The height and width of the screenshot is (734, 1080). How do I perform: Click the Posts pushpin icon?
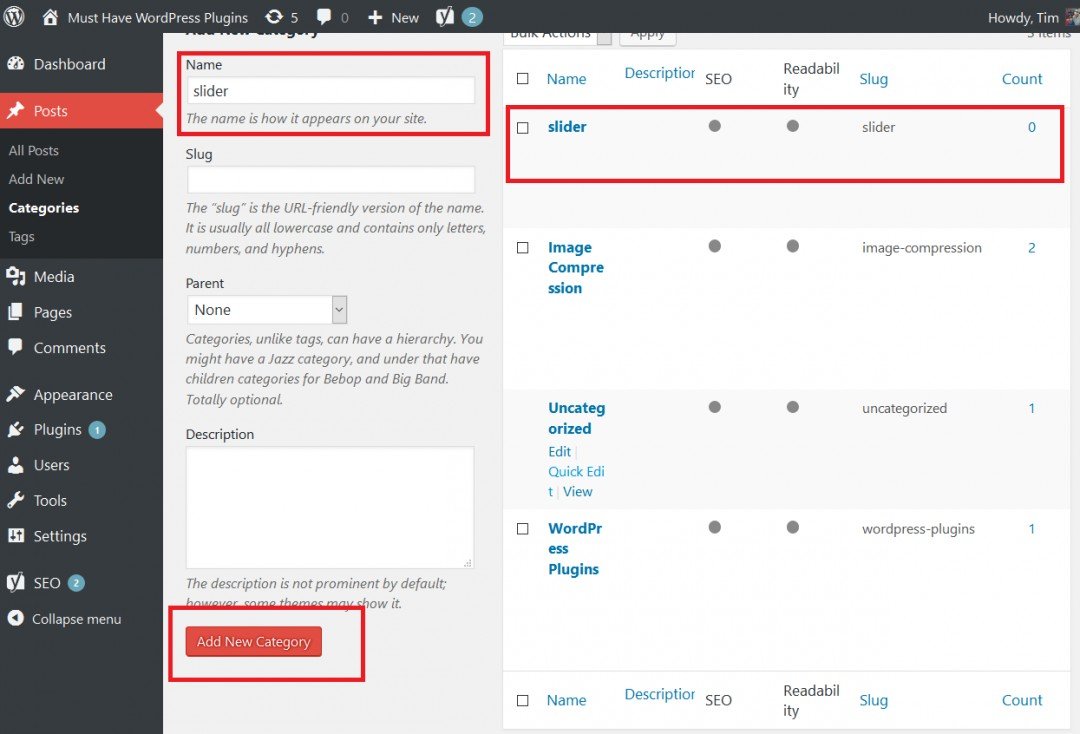[16, 110]
